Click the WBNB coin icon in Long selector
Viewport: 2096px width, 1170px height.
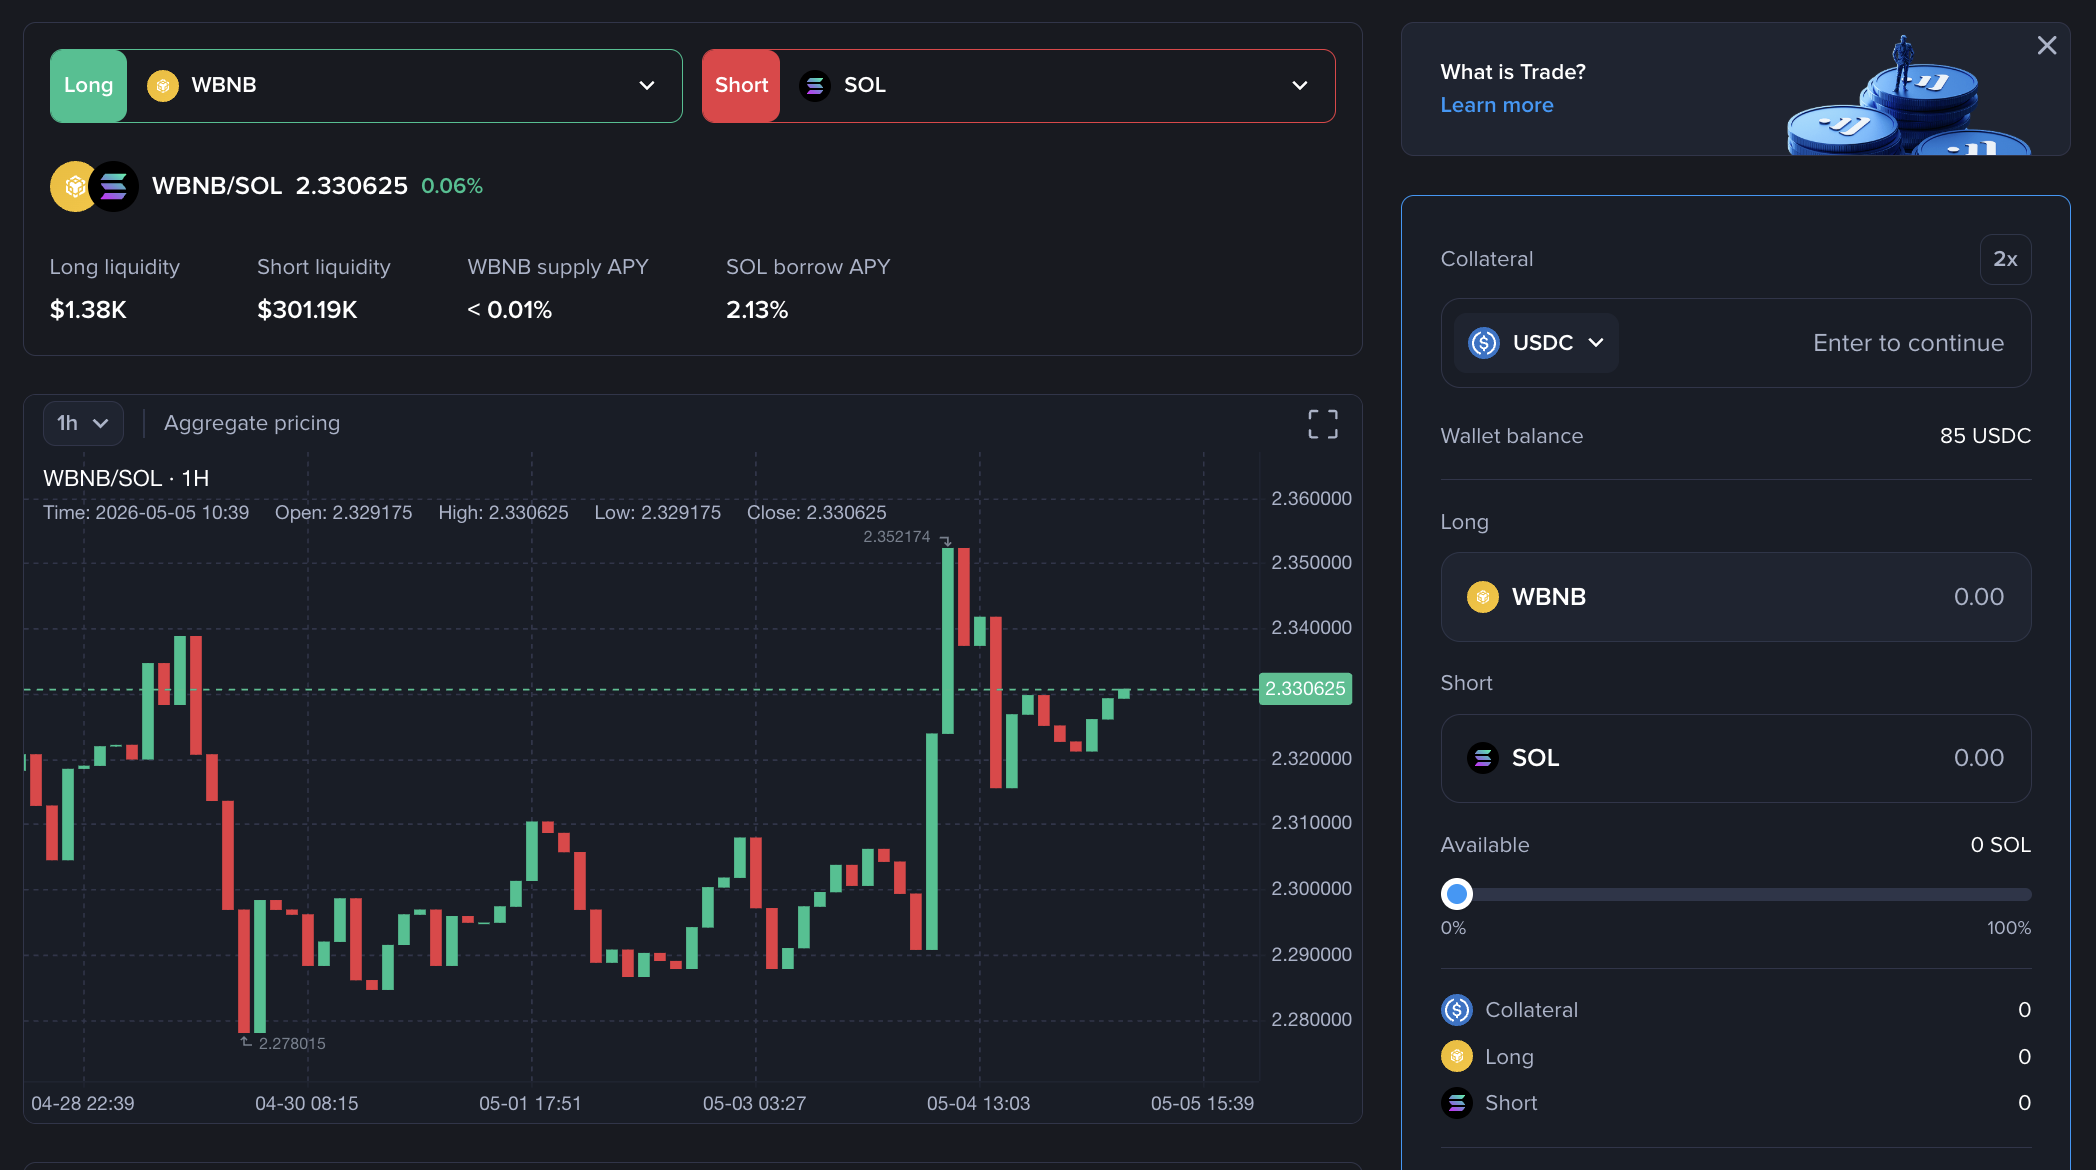coord(163,86)
